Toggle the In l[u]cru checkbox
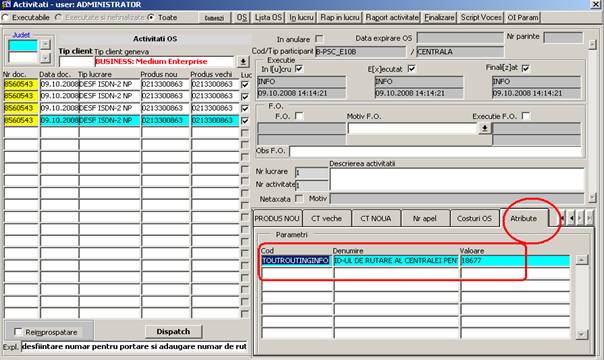The height and width of the screenshot is (360, 604). tap(299, 69)
